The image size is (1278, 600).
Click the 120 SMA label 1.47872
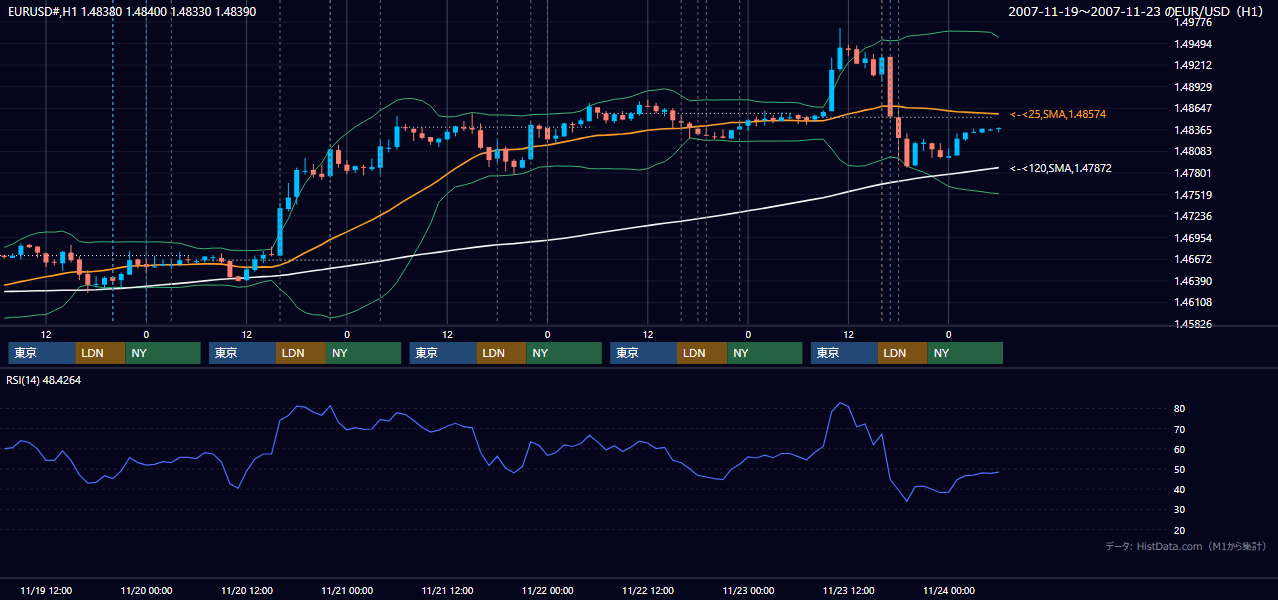click(x=1061, y=169)
